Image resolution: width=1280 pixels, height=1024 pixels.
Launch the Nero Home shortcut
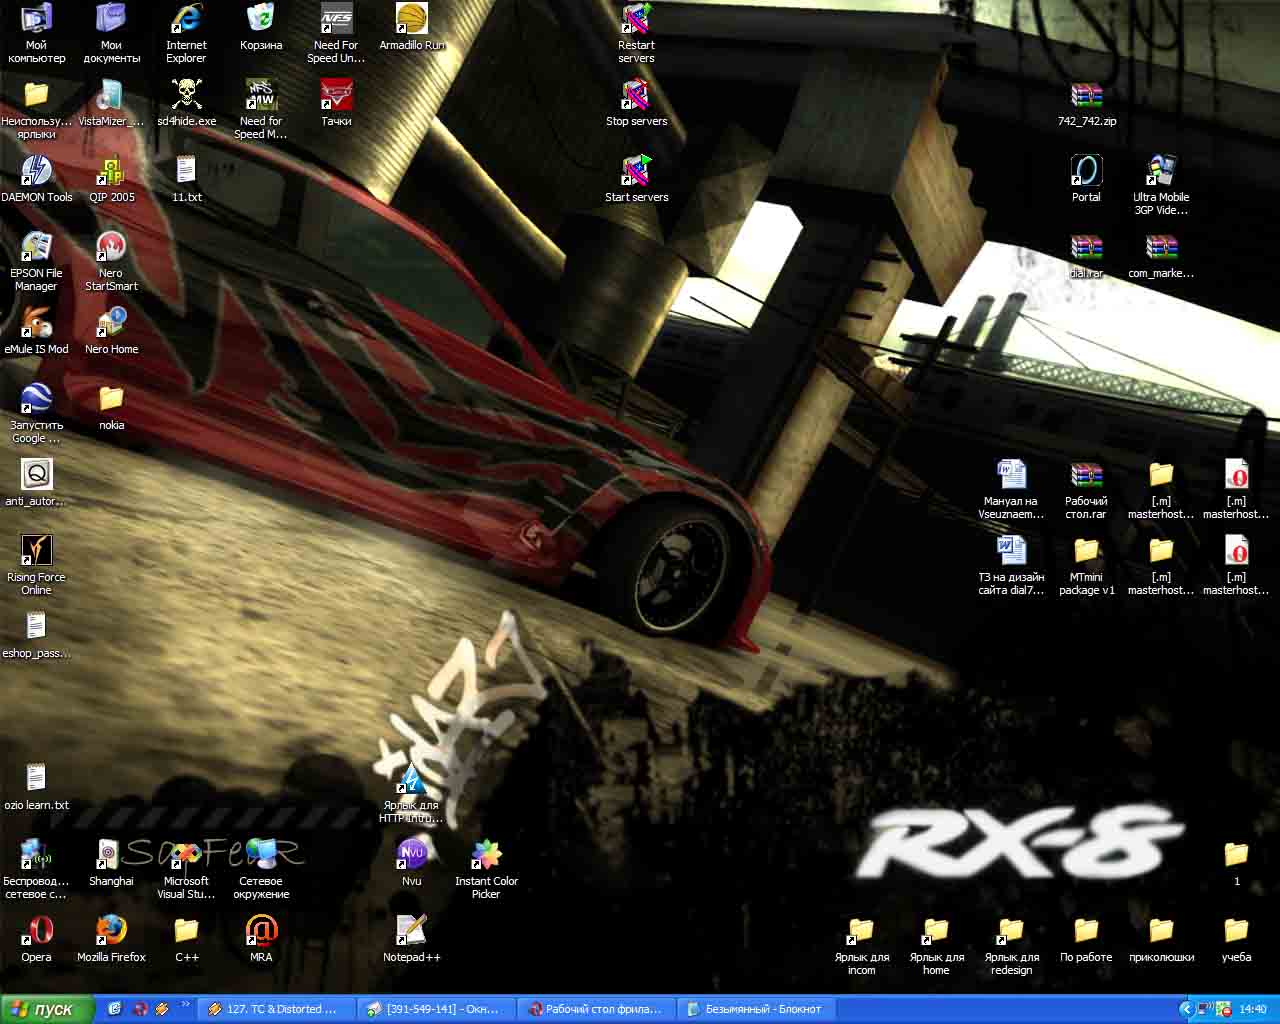coord(111,332)
